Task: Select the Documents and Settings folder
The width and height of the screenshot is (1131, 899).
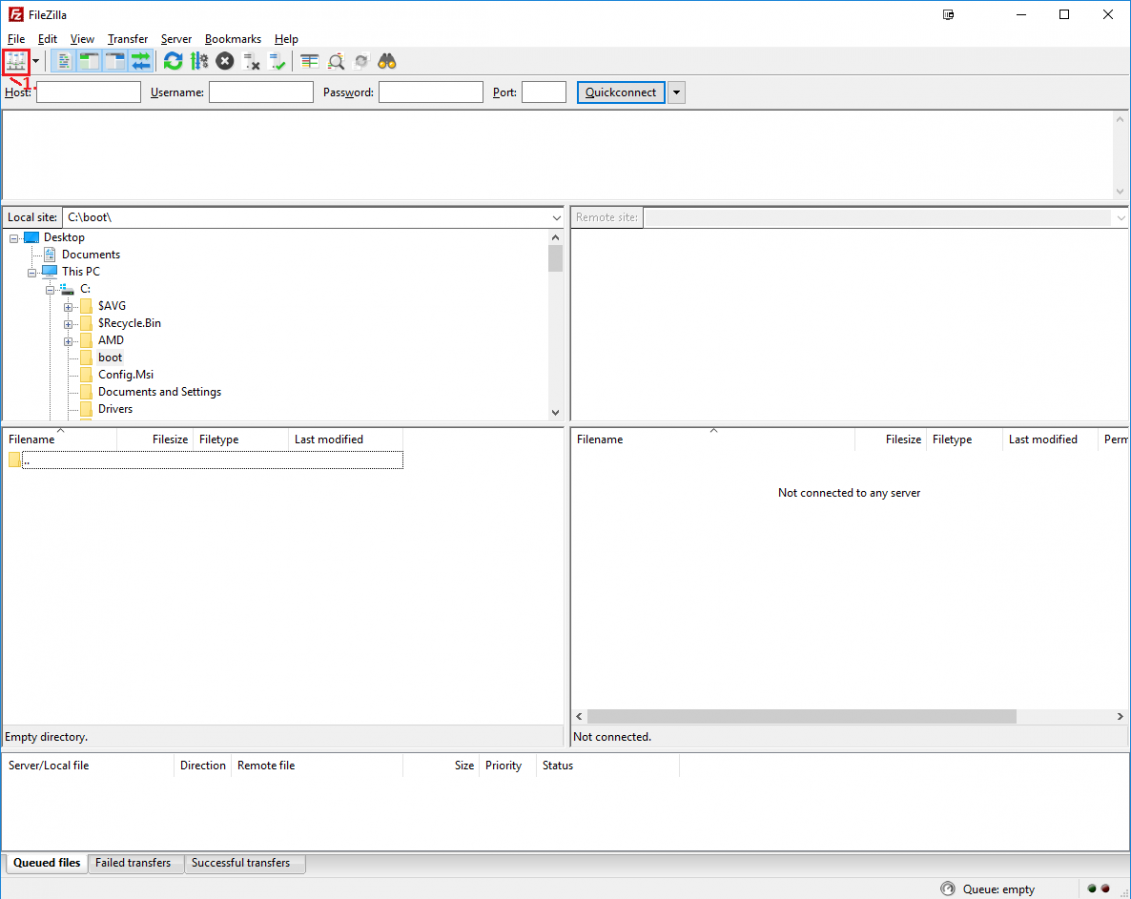Action: coord(159,392)
